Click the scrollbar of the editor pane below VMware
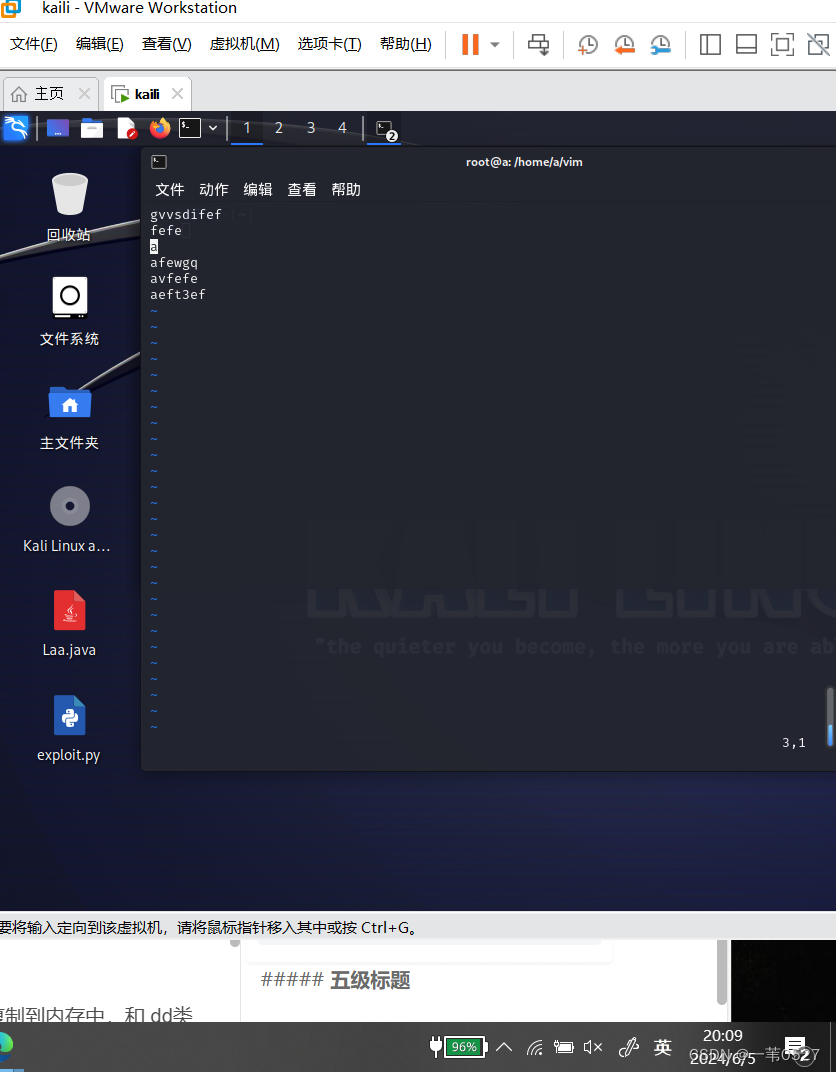 tap(721, 972)
